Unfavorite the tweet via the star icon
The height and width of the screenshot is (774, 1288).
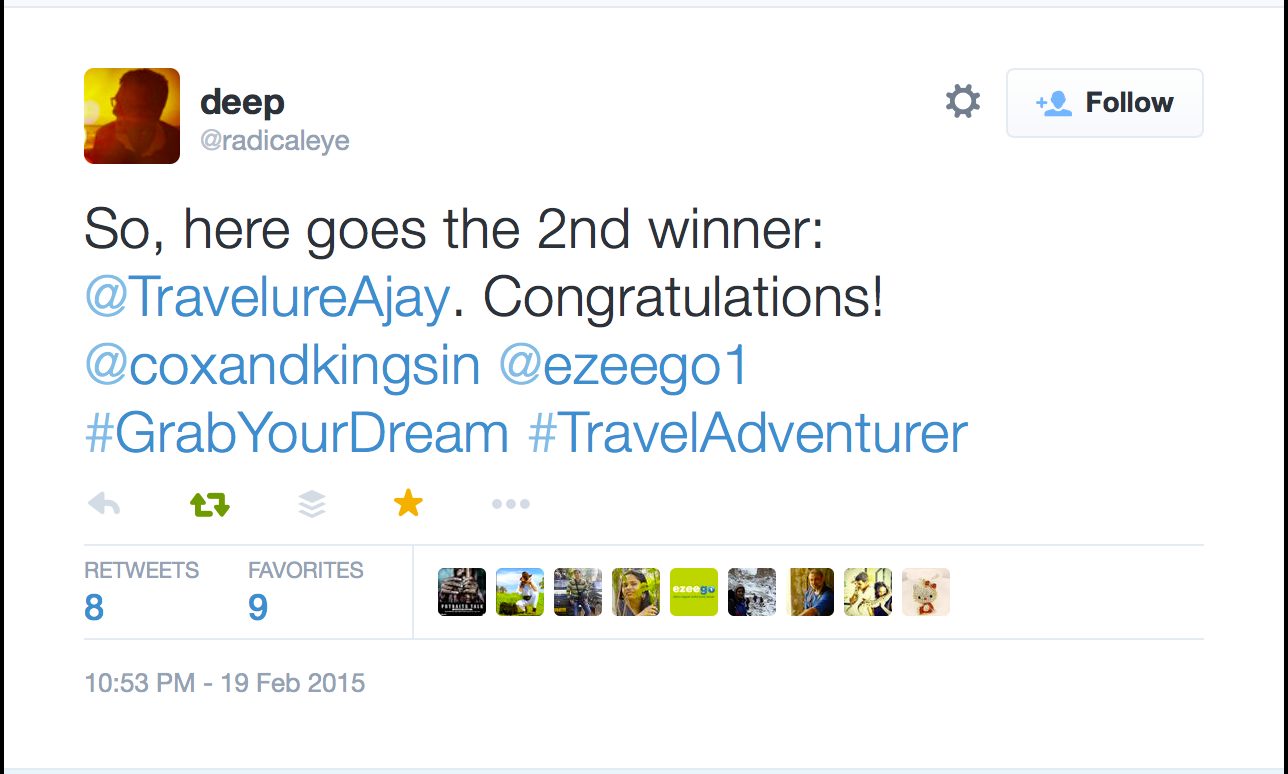408,502
